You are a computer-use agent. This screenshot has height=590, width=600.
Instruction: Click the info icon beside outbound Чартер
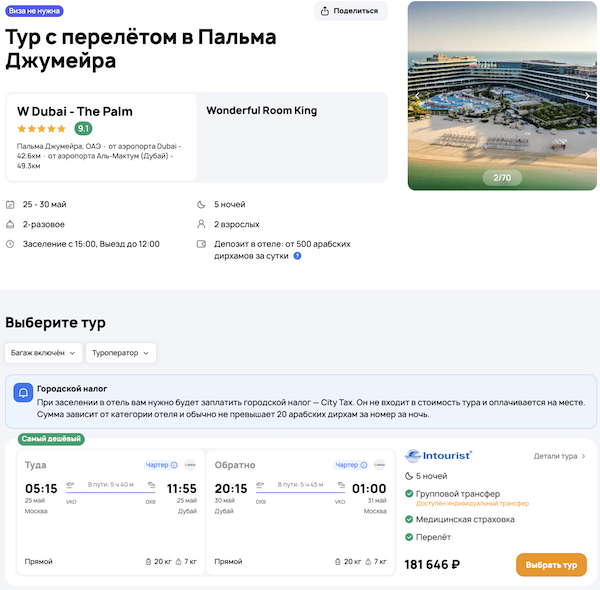click(174, 465)
